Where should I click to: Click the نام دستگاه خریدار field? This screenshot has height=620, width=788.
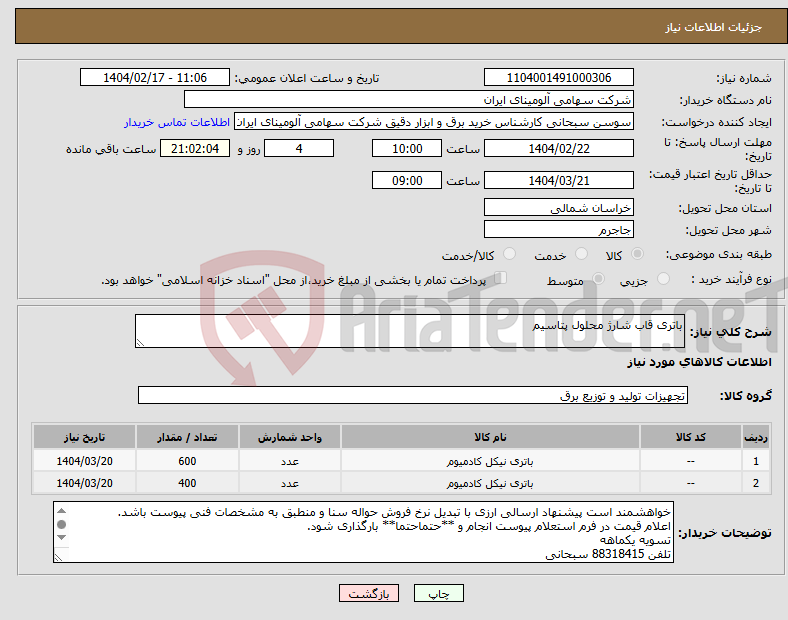pyautogui.click(x=409, y=99)
